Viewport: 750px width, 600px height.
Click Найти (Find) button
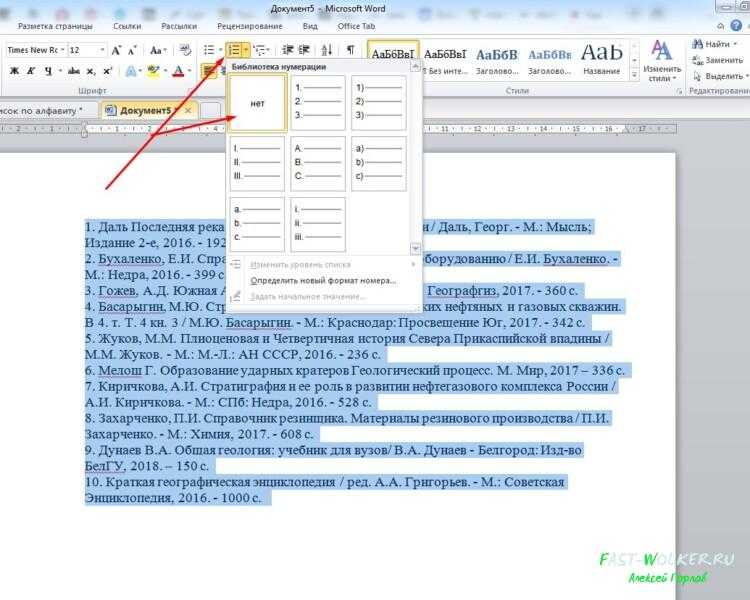pyautogui.click(x=713, y=44)
